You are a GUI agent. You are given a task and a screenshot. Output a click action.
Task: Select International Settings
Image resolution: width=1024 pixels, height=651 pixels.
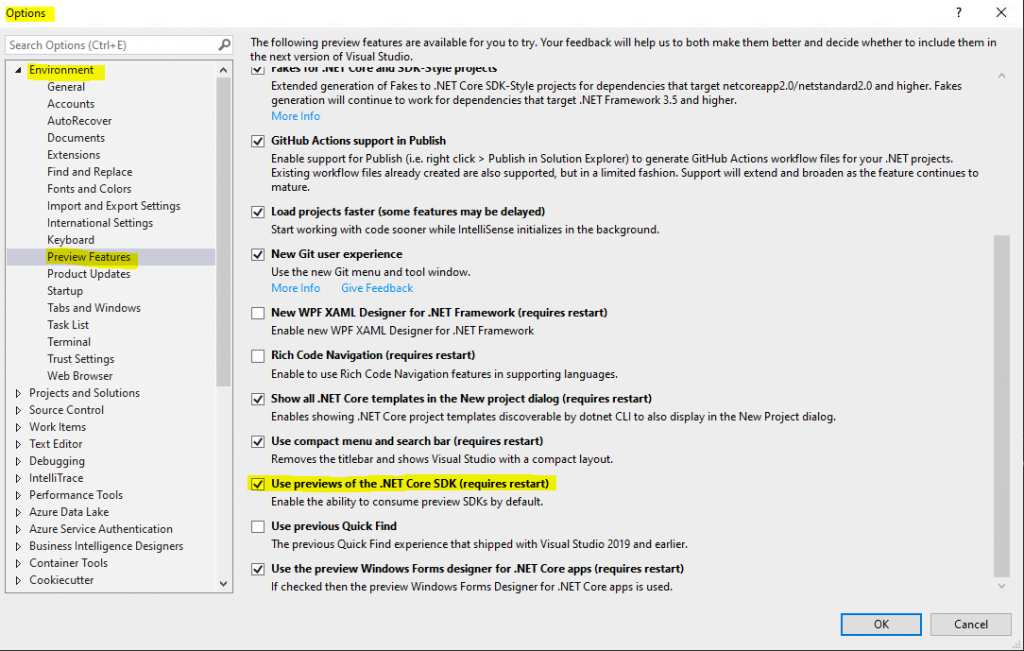(x=100, y=223)
